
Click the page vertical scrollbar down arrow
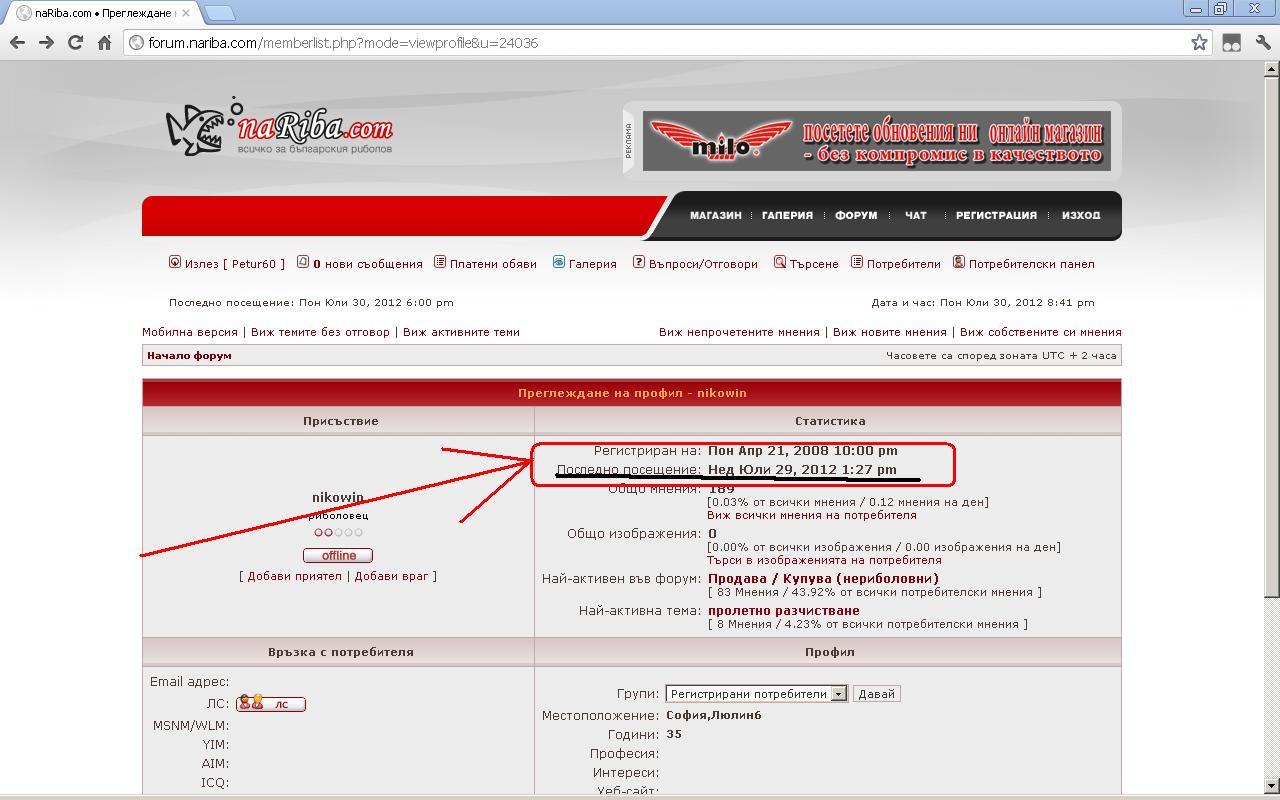tap(1271, 786)
